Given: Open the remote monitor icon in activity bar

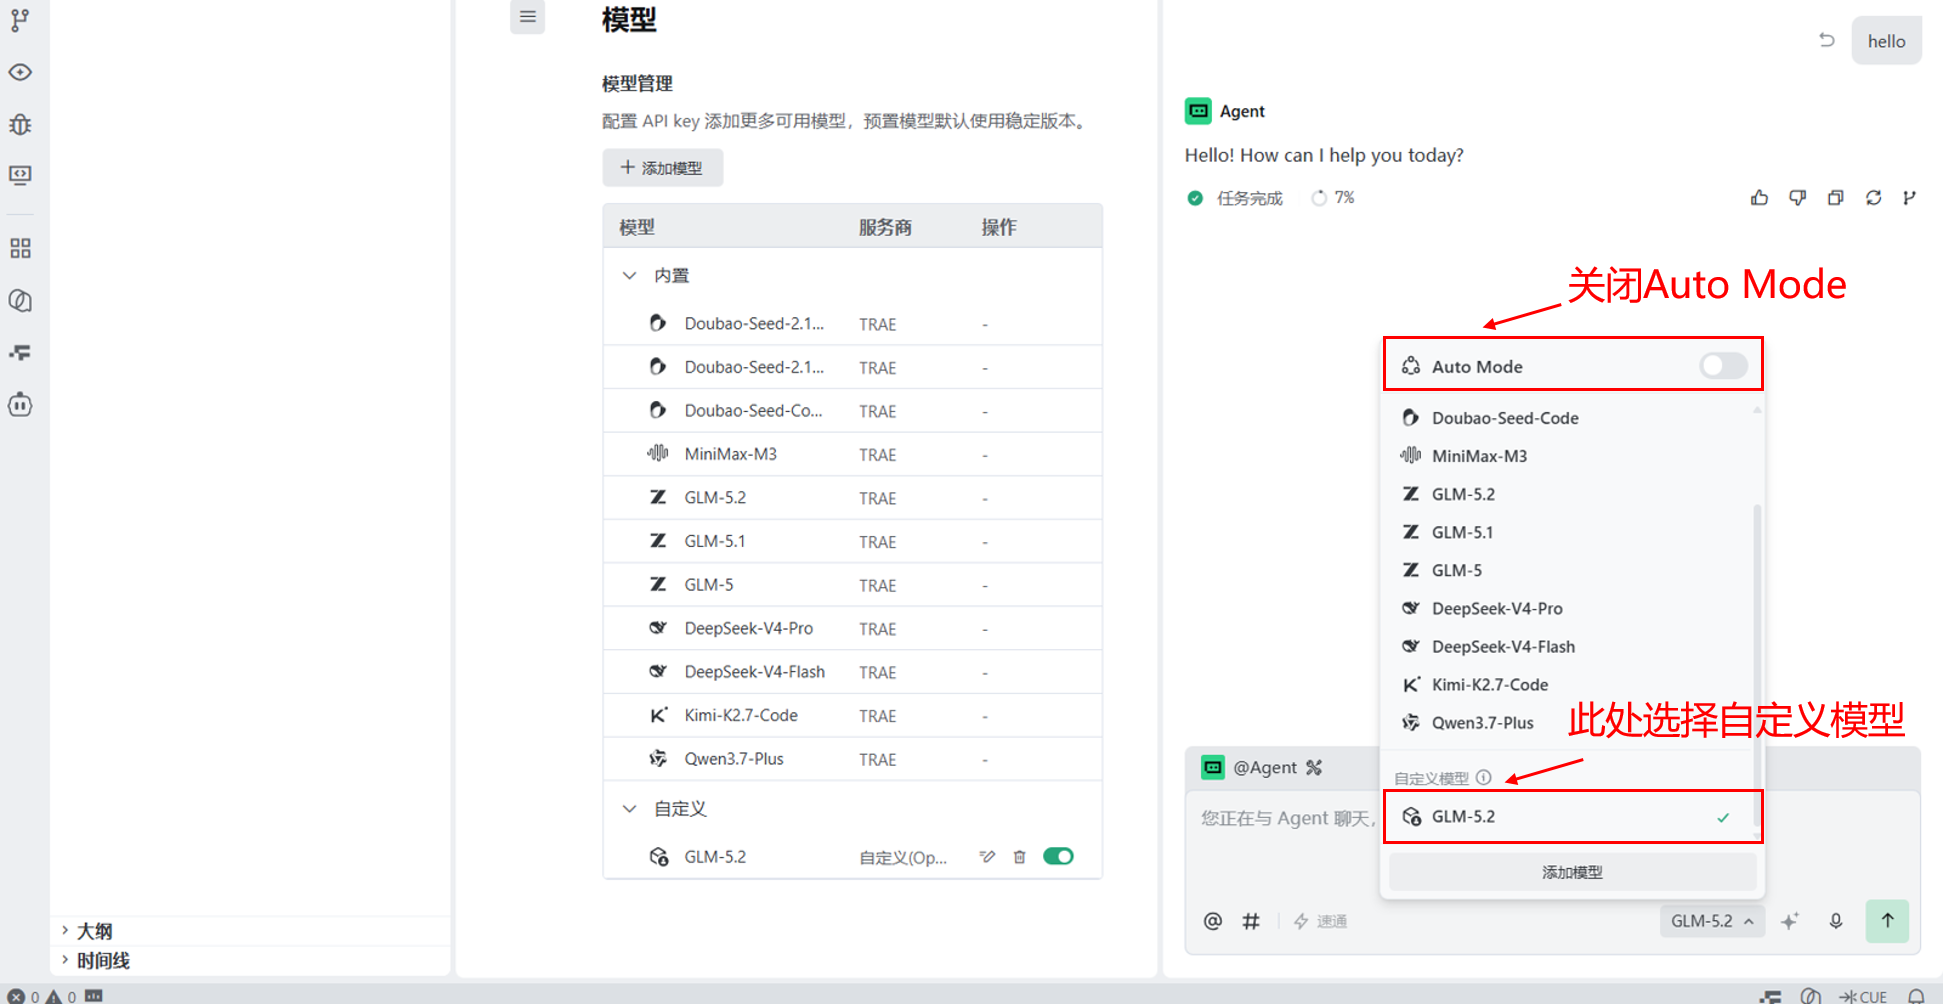Looking at the screenshot, I should [20, 175].
